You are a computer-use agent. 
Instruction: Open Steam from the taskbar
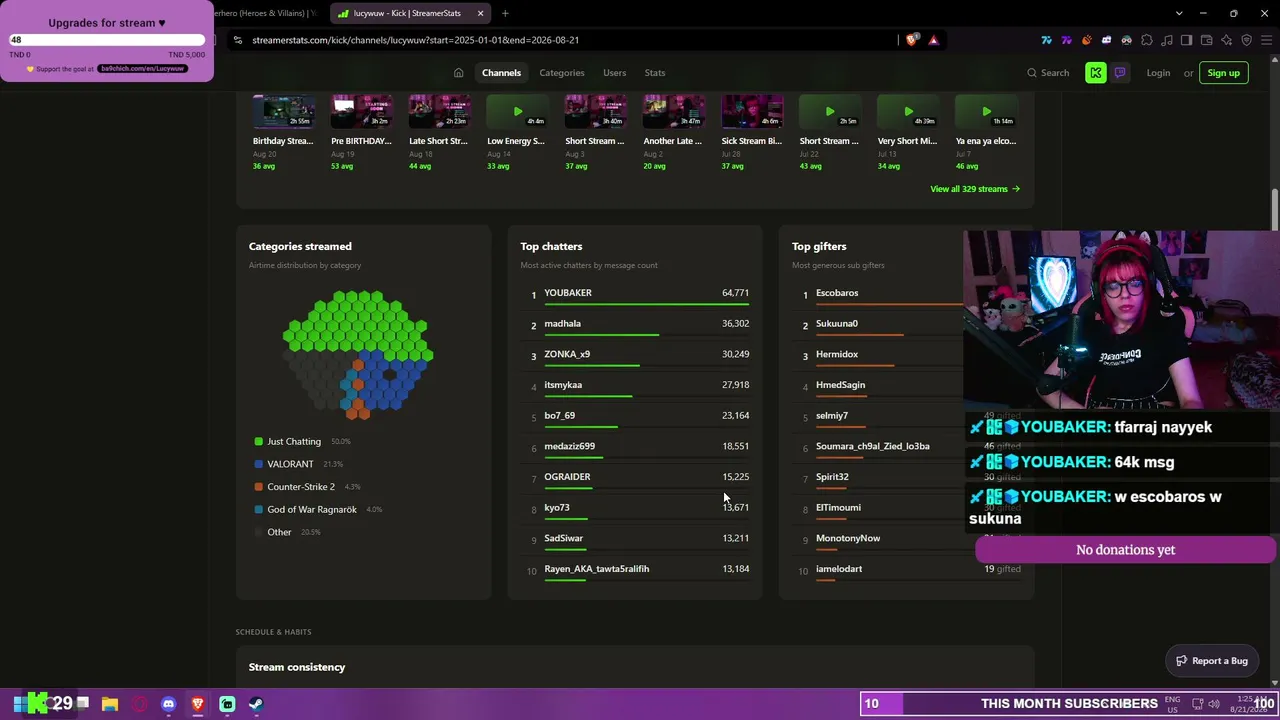256,704
